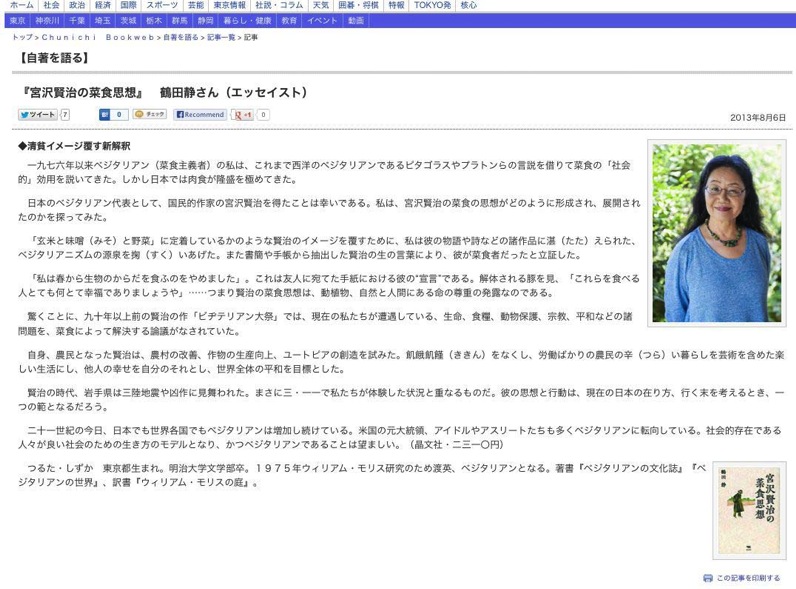796x589 pixels.
Task: Click the 【自著を語る】 section heading
Action: click(x=53, y=57)
